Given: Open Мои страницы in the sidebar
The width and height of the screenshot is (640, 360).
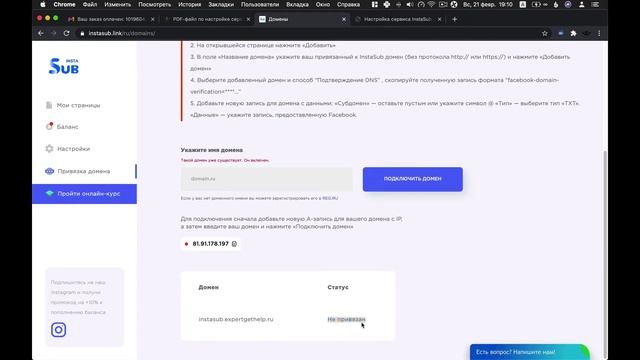Looking at the screenshot, I should click(x=78, y=105).
